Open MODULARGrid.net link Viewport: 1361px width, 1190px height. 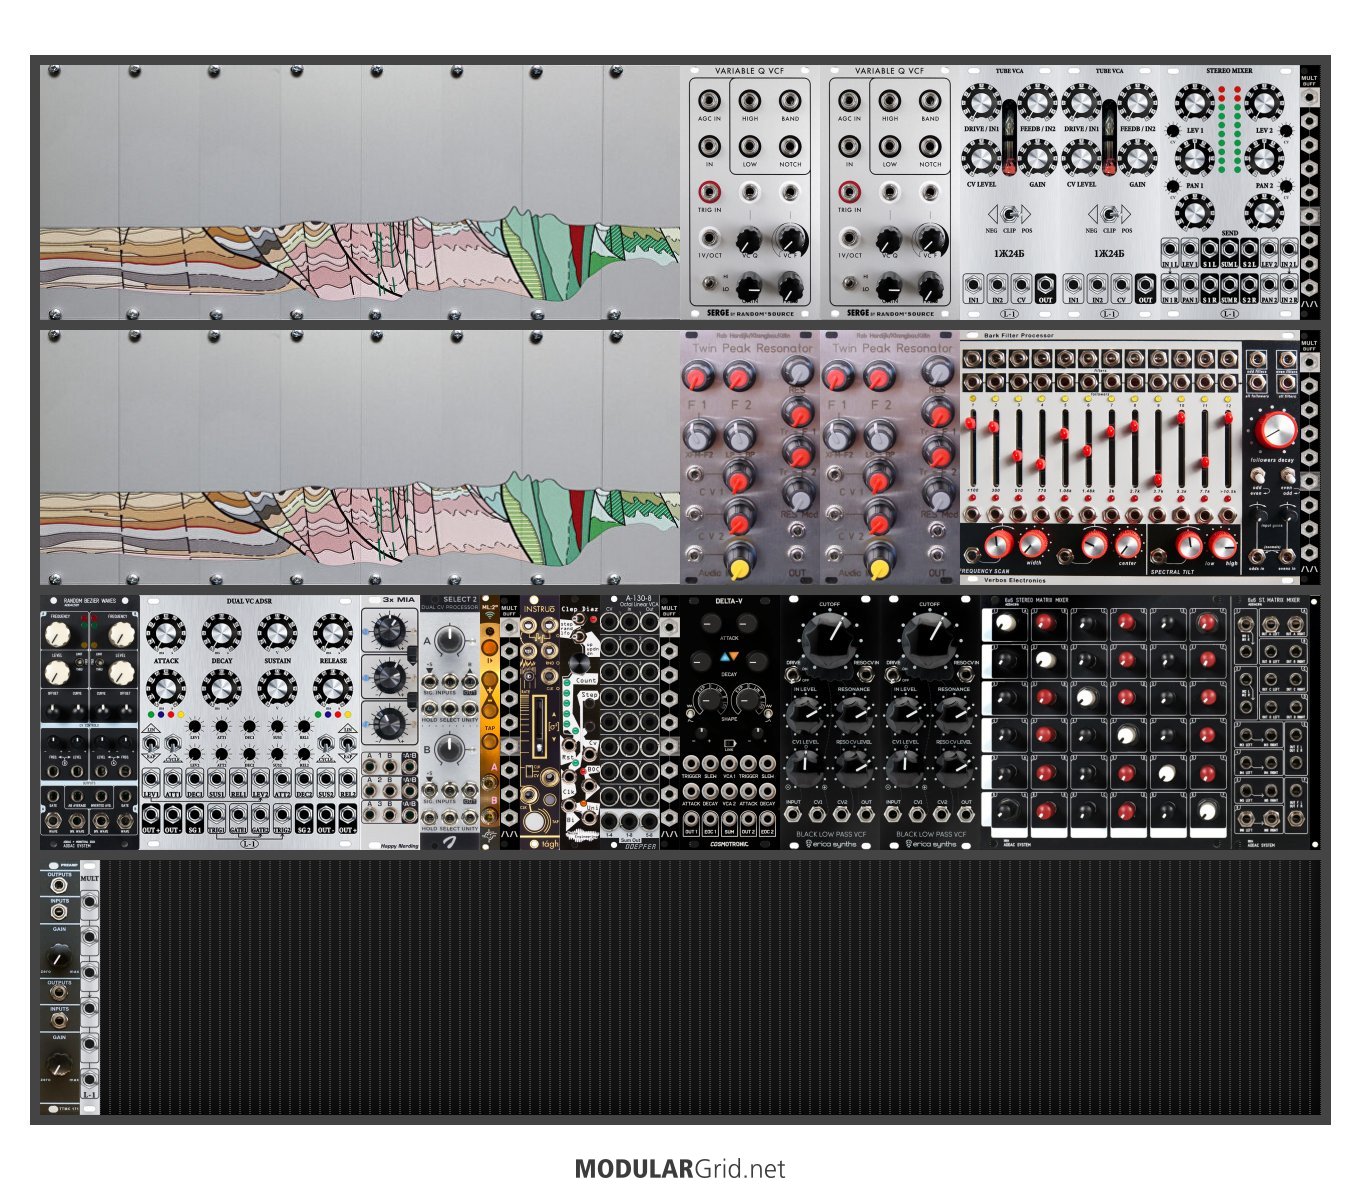680,1169
